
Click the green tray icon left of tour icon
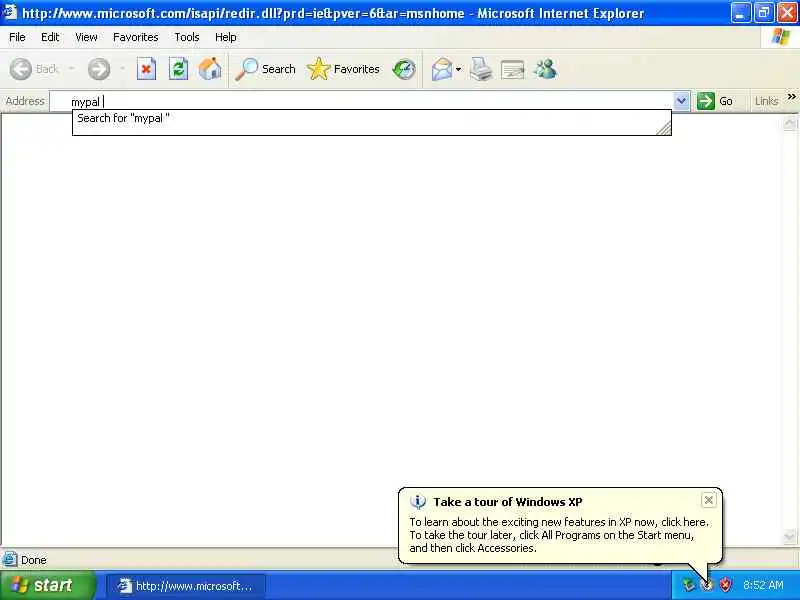click(x=689, y=585)
